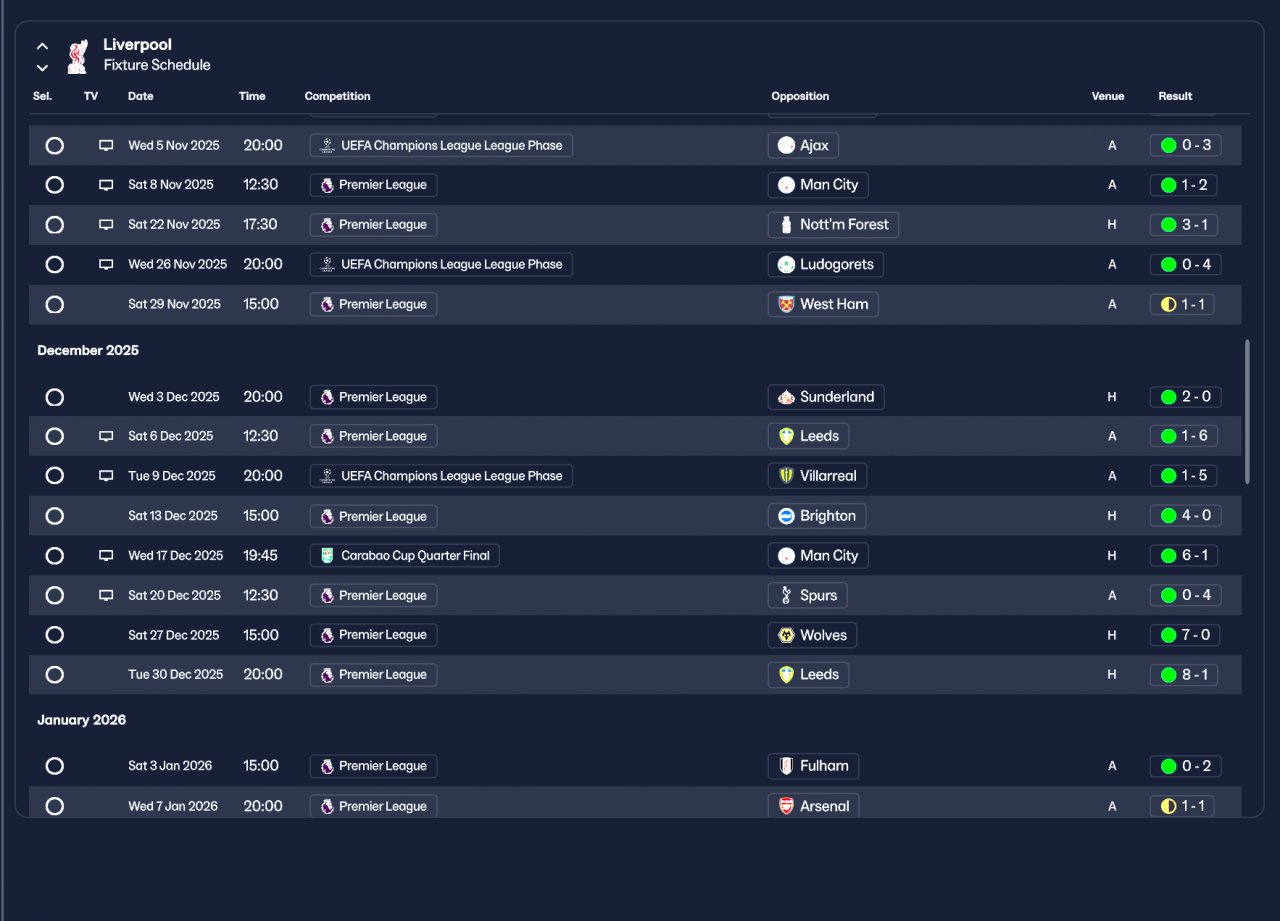This screenshot has width=1280, height=921.
Task: Select the radio button for Sunderland fixture
Action: pyautogui.click(x=55, y=397)
